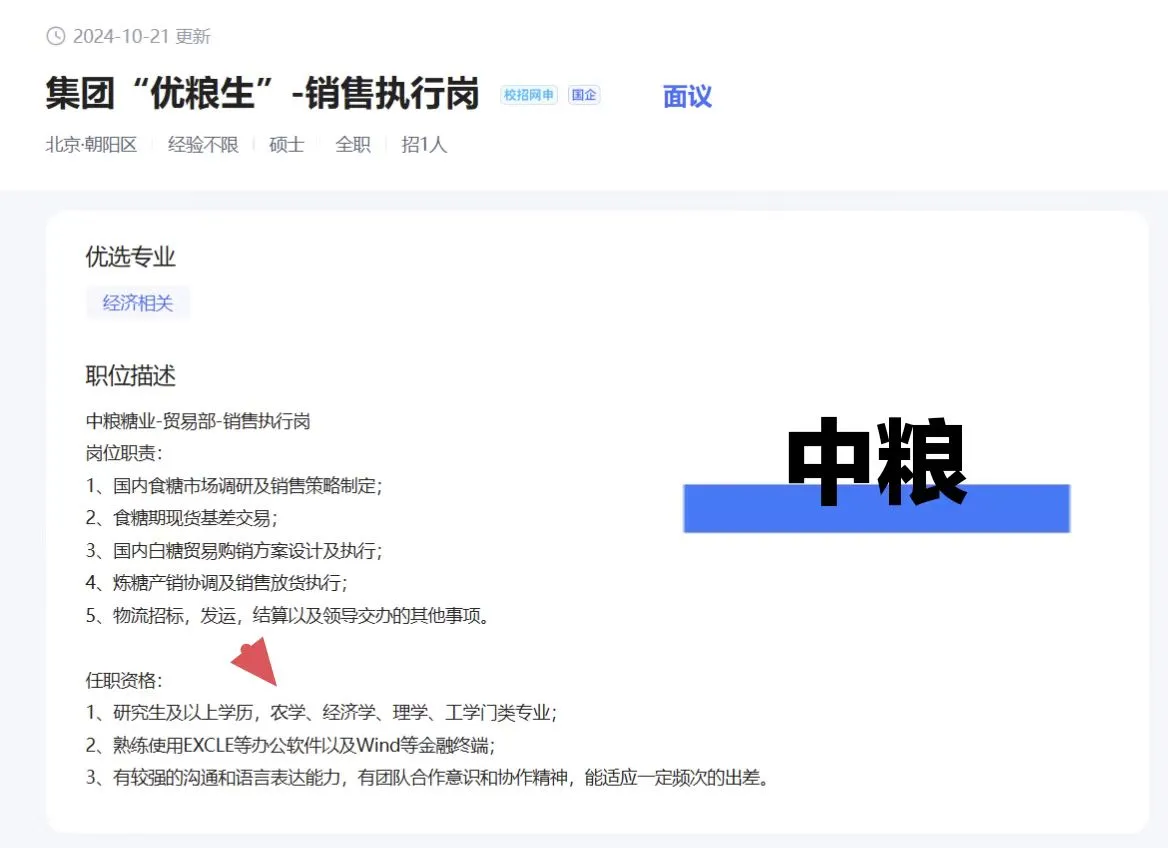Click the 2024-10-21 更新 date text
This screenshot has width=1168, height=848.
click(x=142, y=37)
